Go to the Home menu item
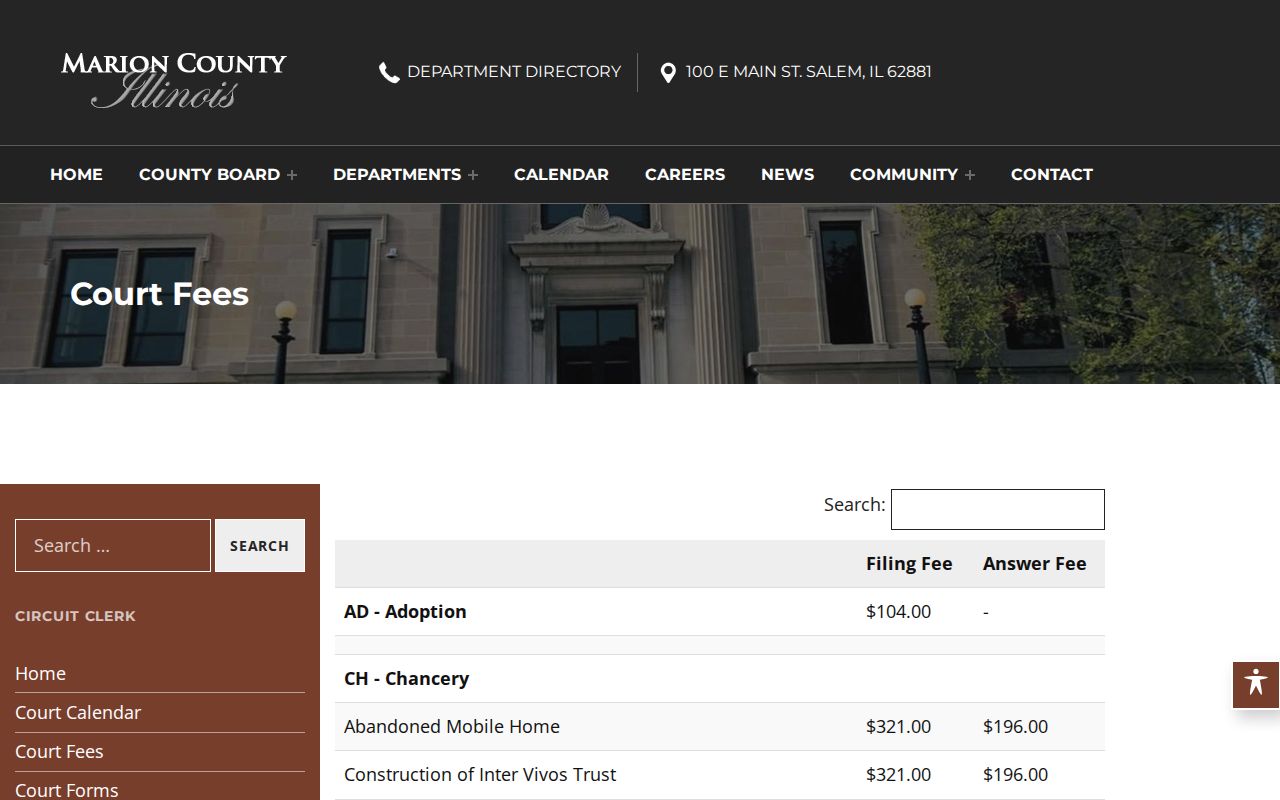 [76, 174]
